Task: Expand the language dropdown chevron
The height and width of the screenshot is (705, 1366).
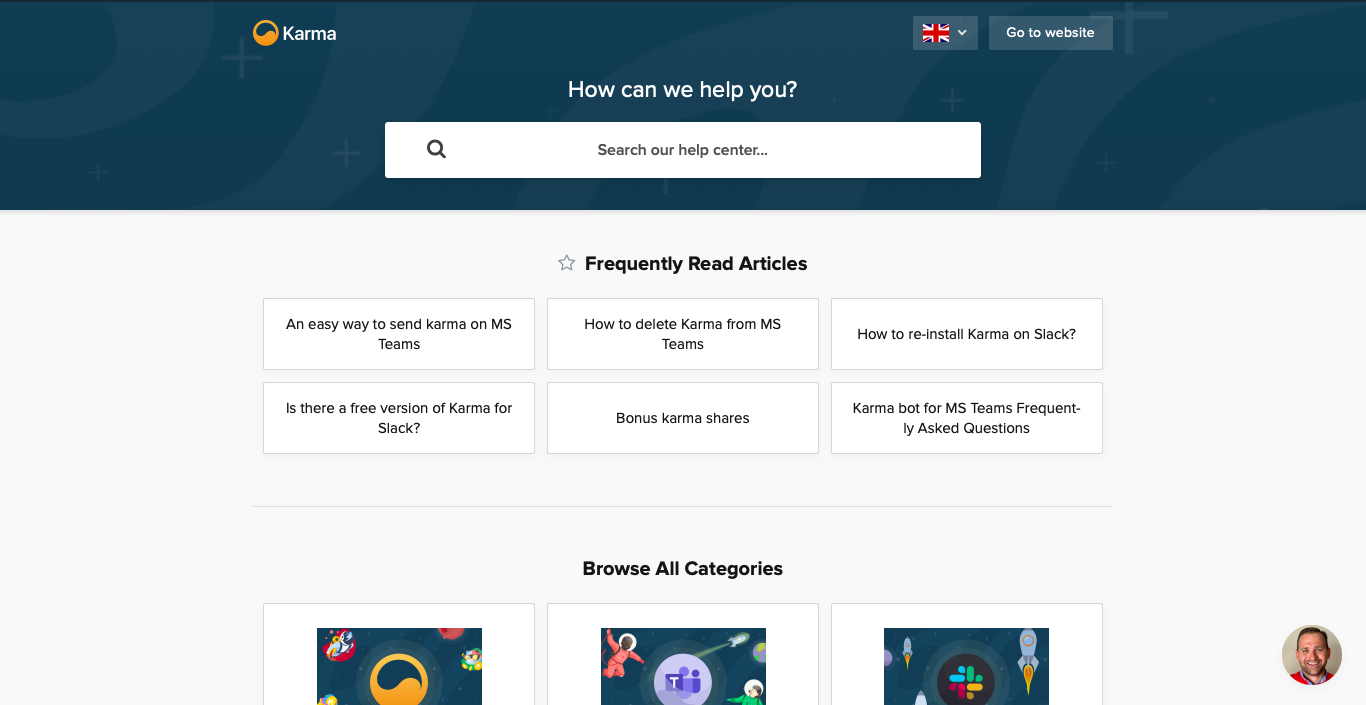Action: coord(962,33)
